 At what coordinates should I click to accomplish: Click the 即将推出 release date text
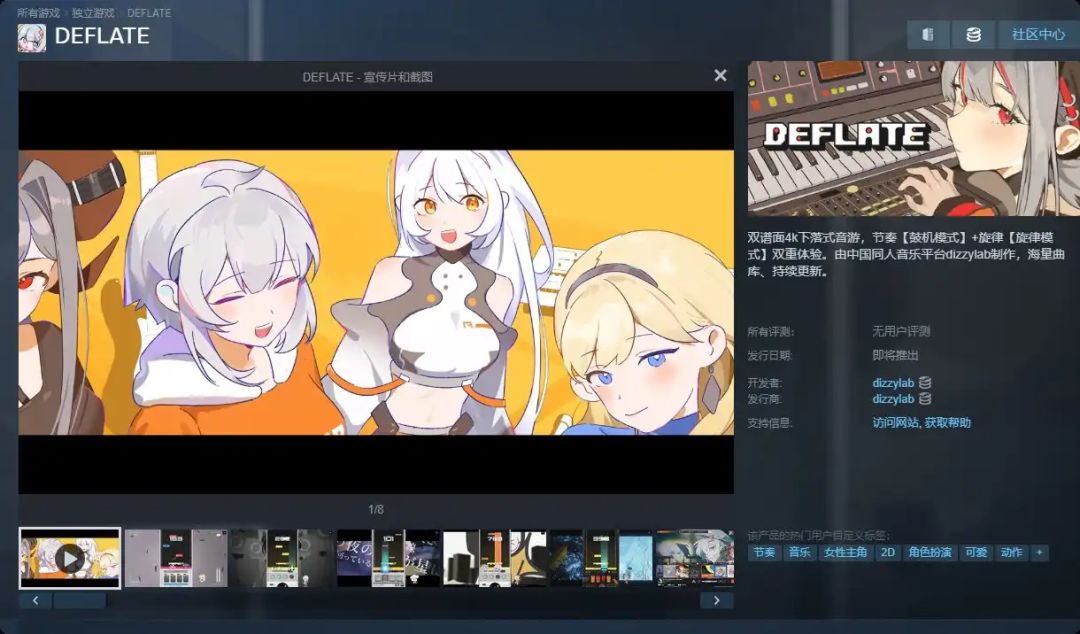coord(895,356)
